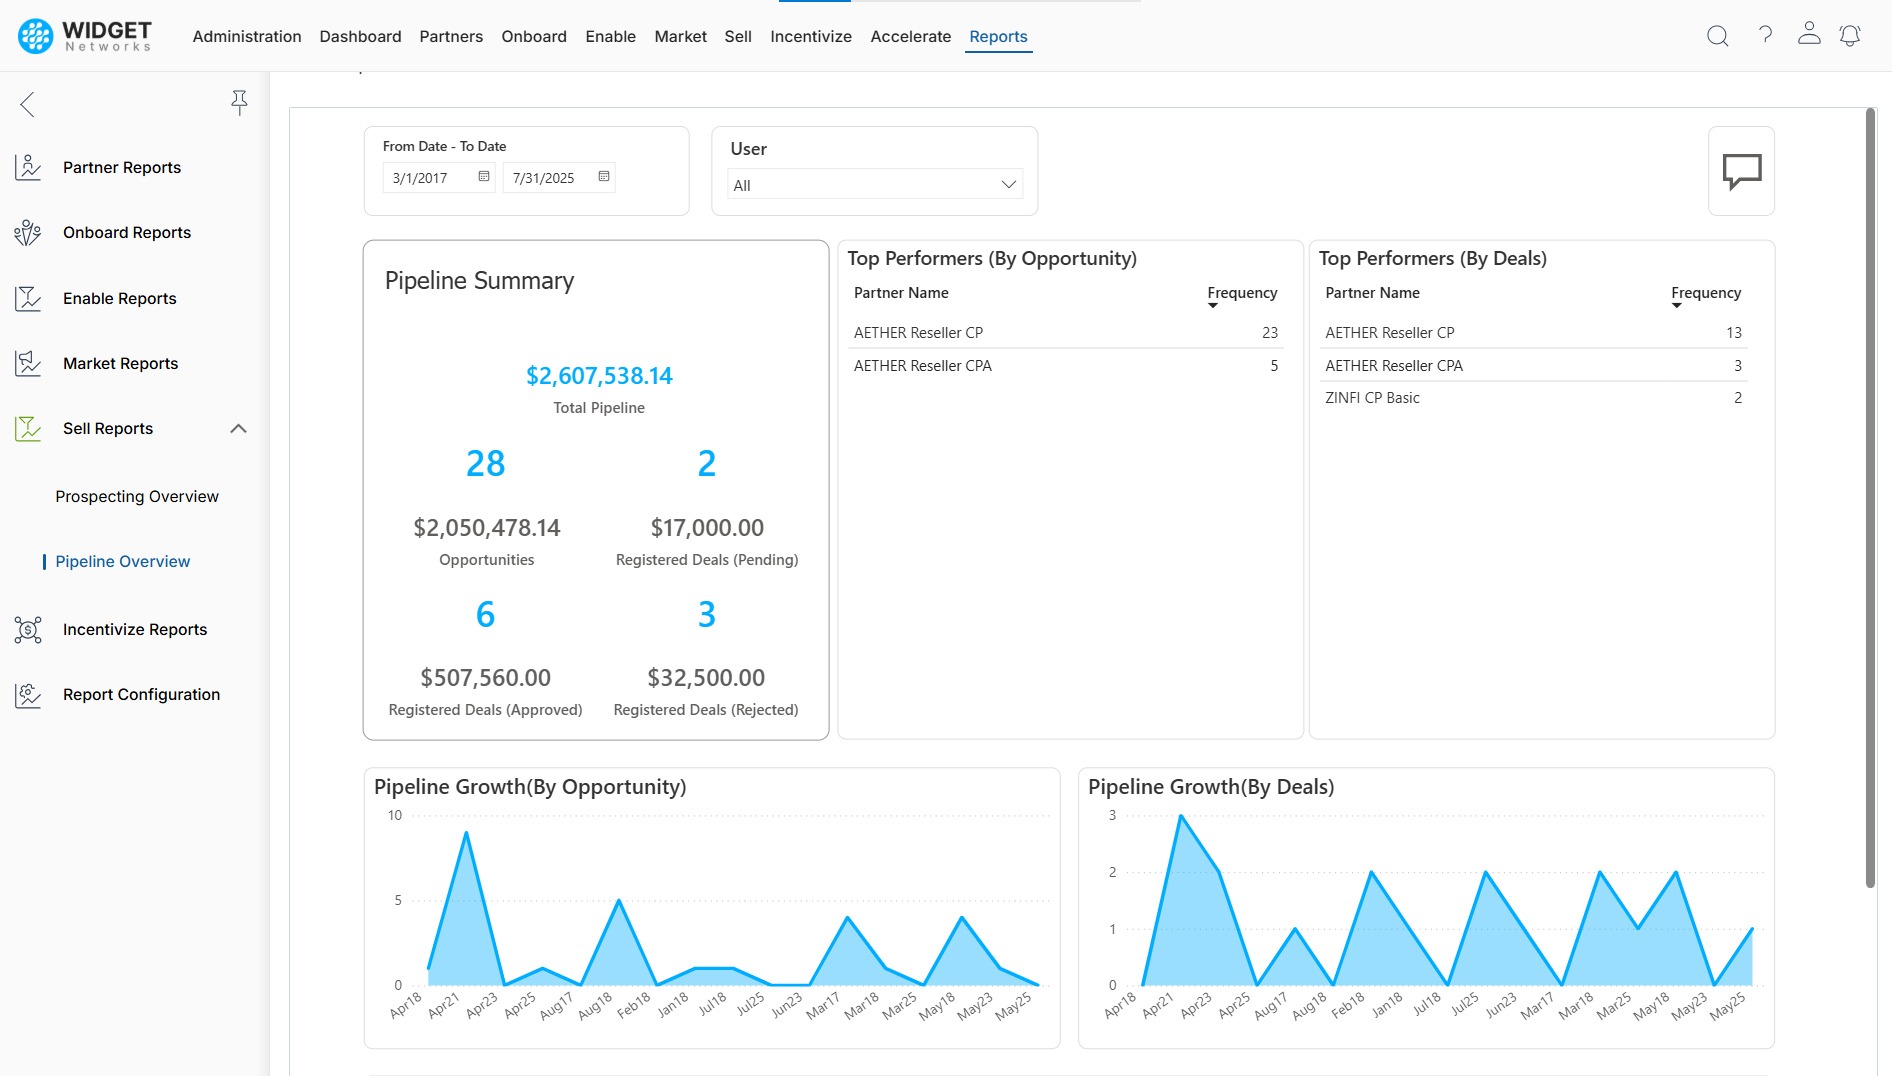The width and height of the screenshot is (1892, 1076).
Task: Click the Widget Networks logo
Action: point(86,36)
